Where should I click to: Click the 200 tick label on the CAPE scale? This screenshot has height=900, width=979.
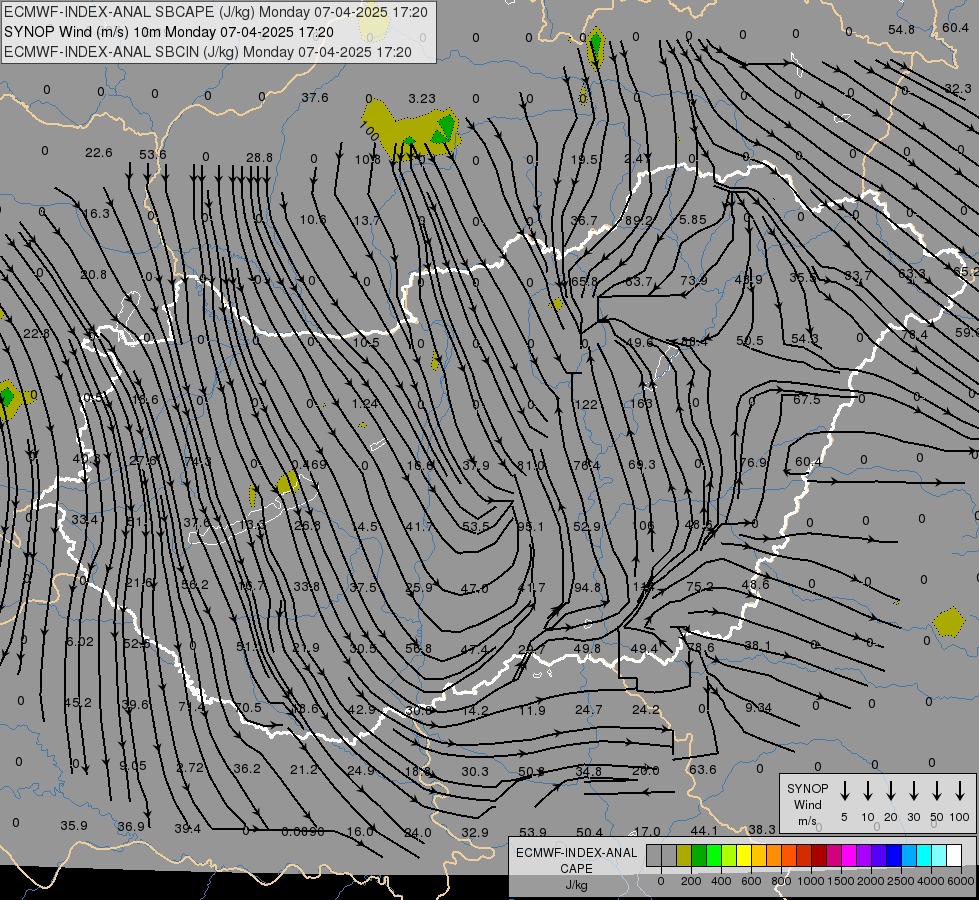(691, 881)
